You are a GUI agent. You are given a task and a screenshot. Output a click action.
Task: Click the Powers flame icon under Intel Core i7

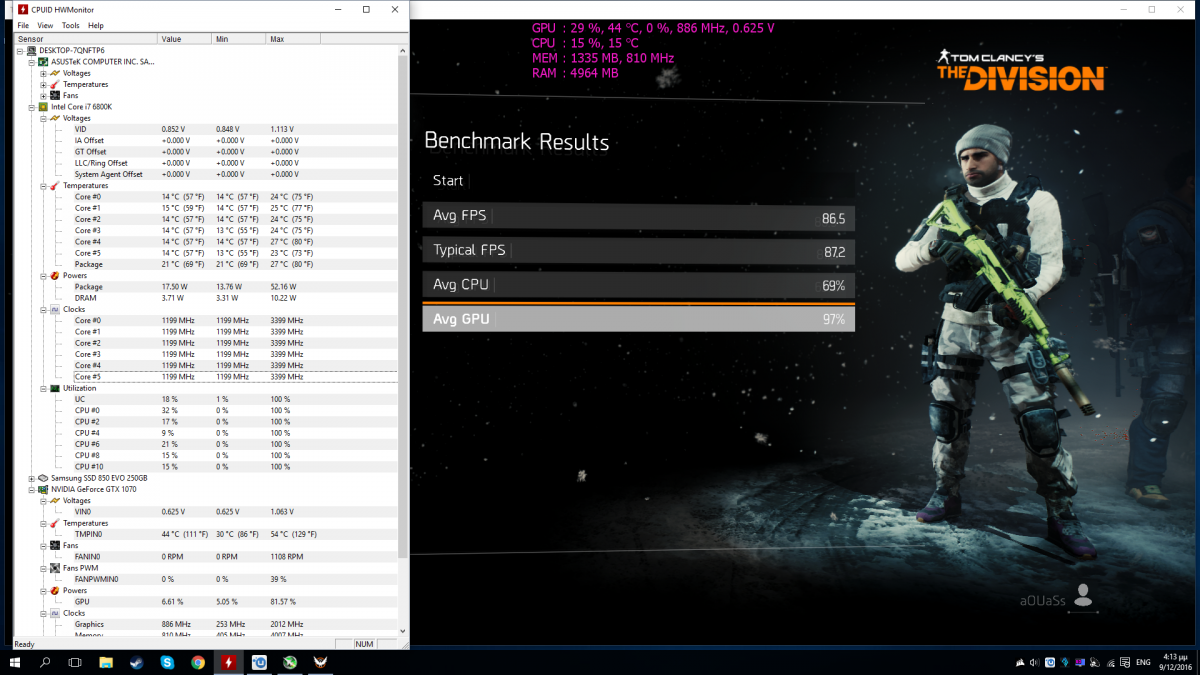(55, 275)
